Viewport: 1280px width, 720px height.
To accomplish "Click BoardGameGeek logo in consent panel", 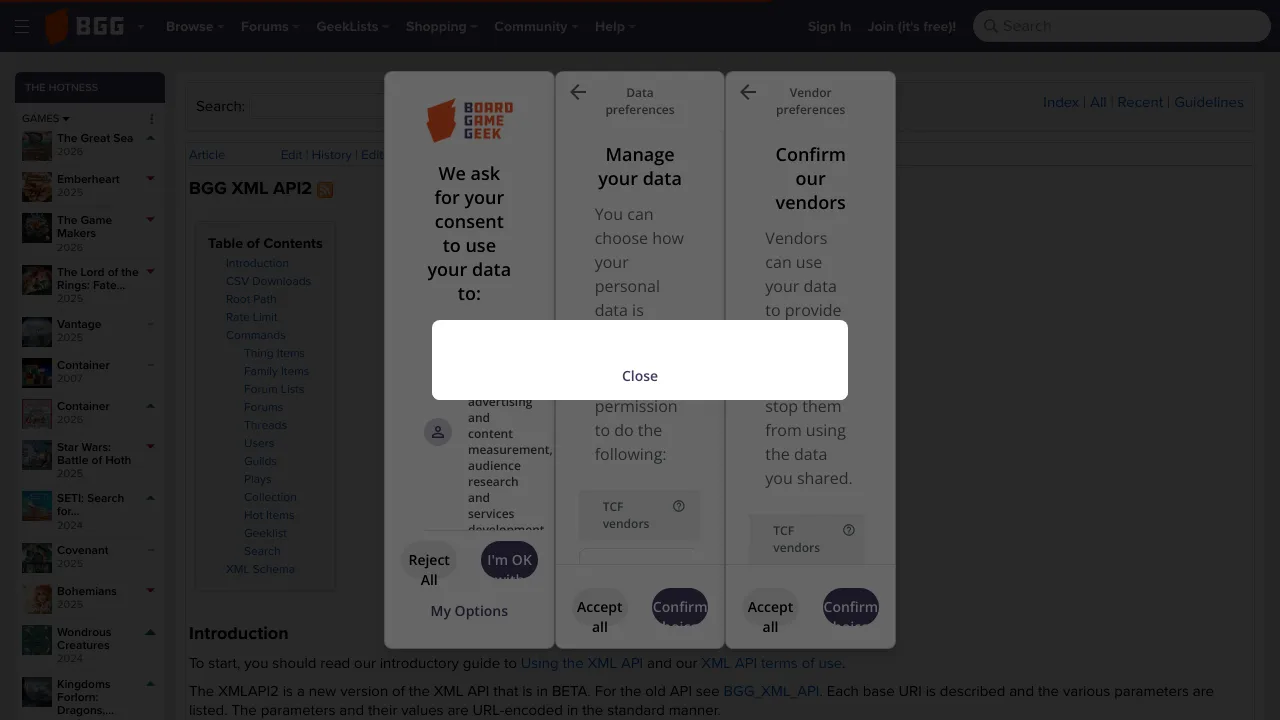I will 469,120.
